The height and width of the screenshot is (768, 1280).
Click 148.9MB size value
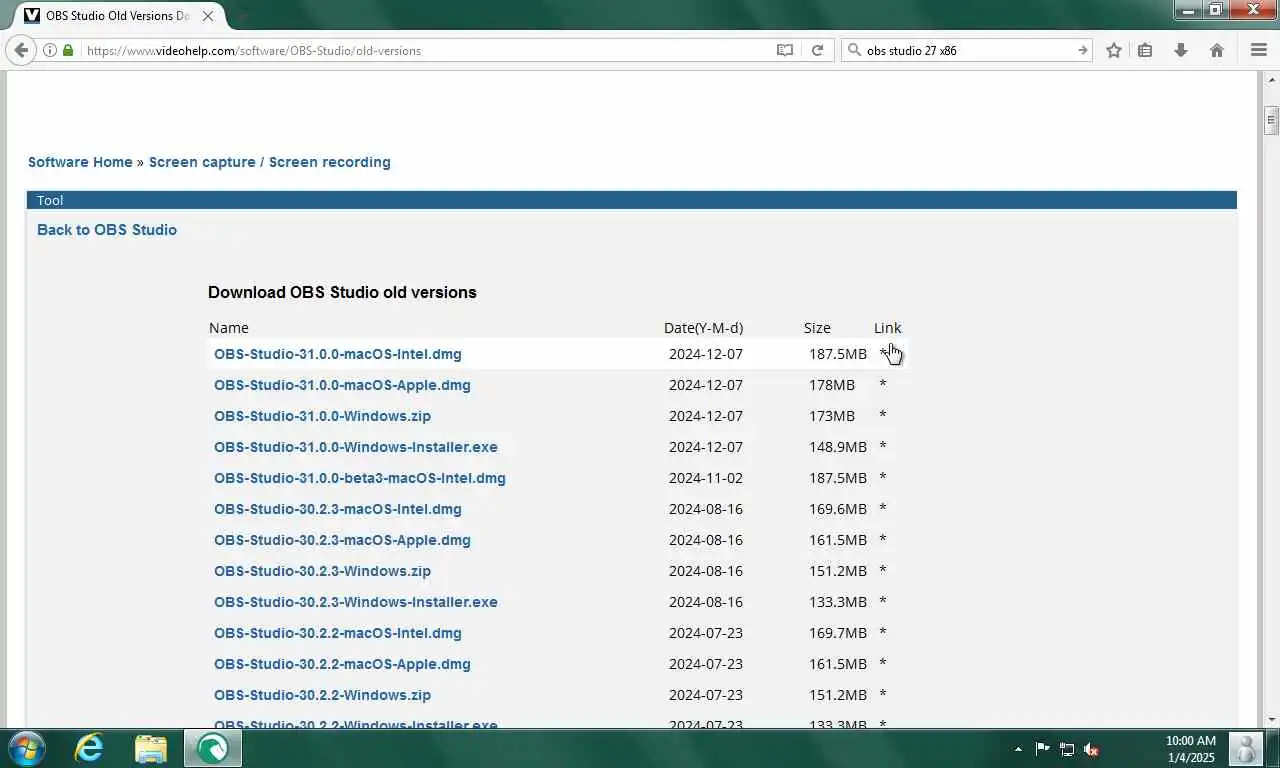(838, 447)
